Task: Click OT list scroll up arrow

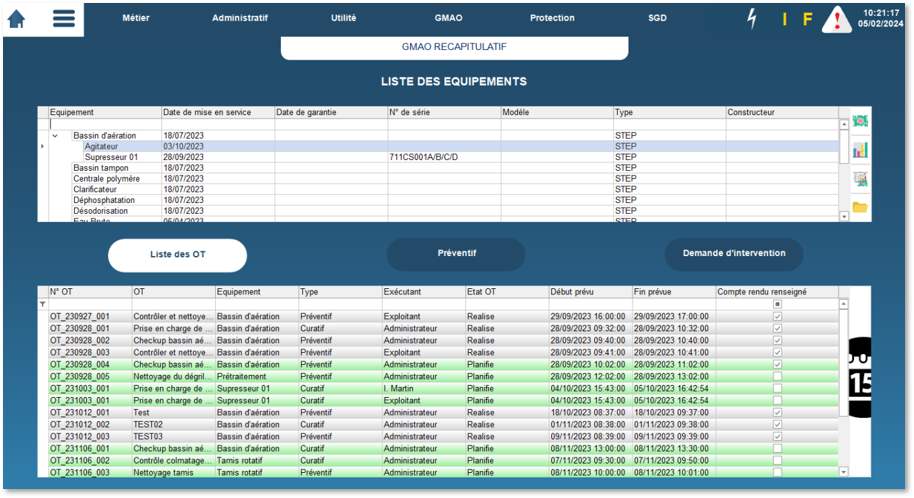Action: (843, 304)
